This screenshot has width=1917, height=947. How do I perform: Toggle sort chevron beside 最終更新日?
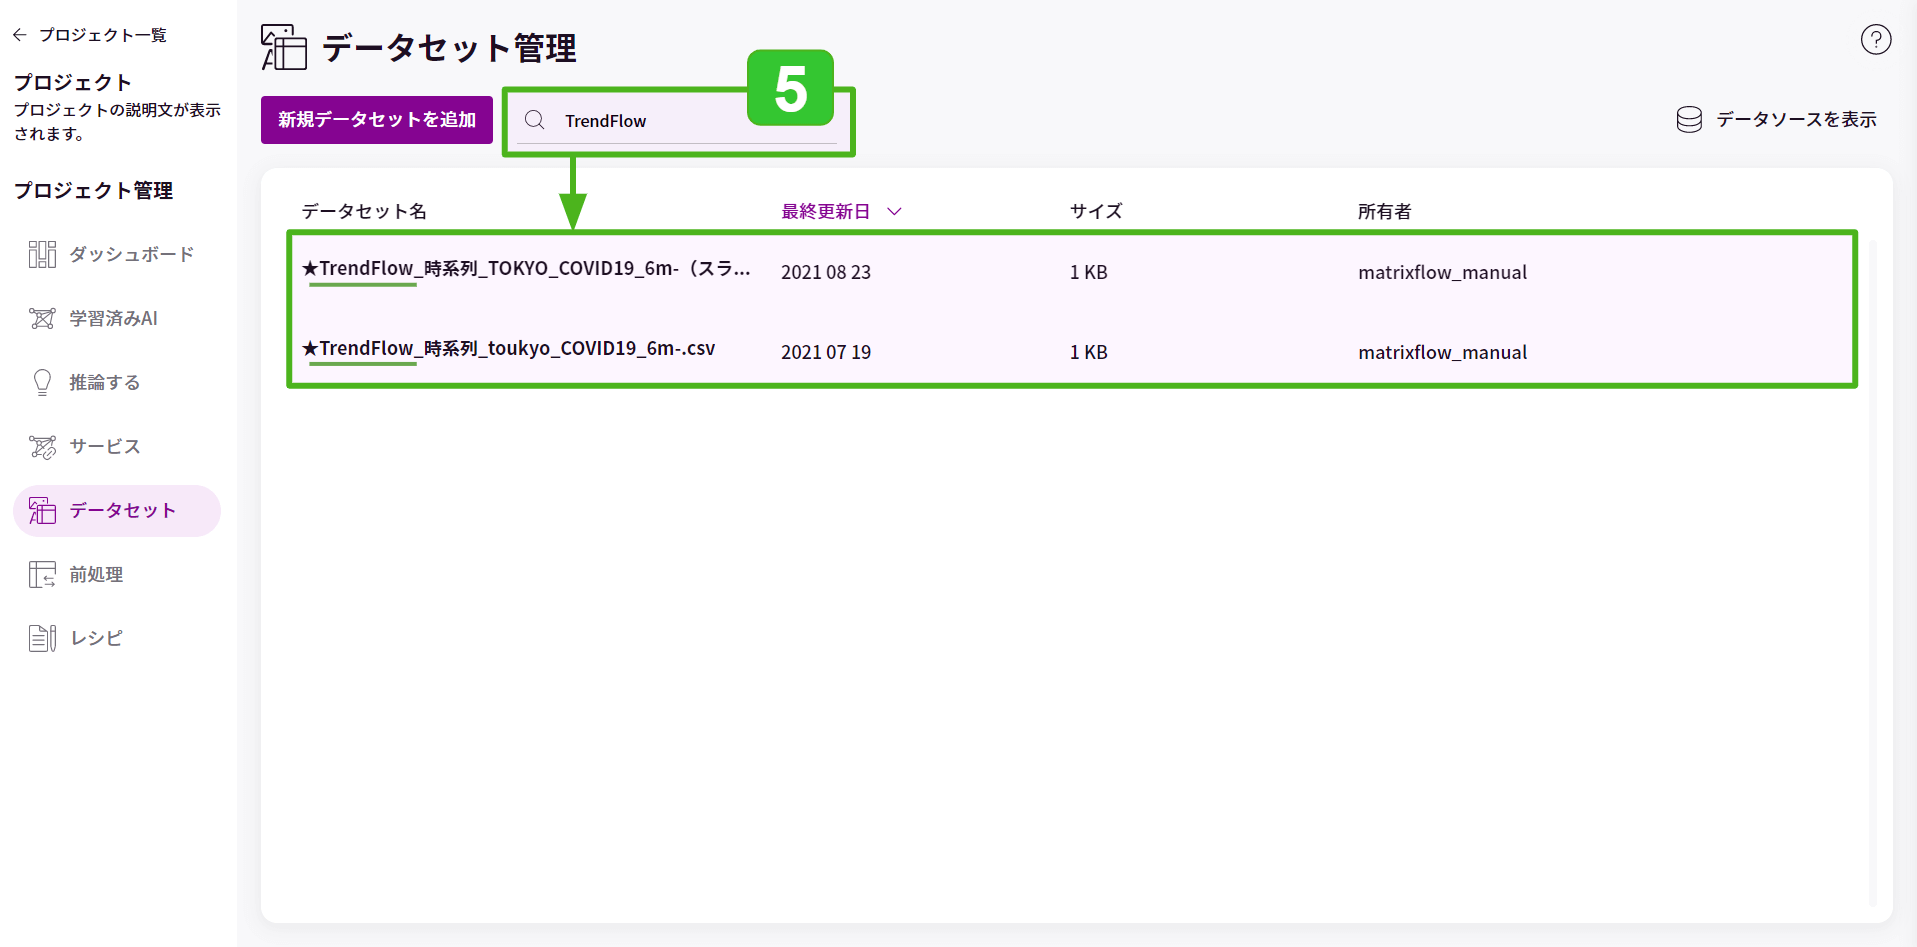tap(895, 211)
